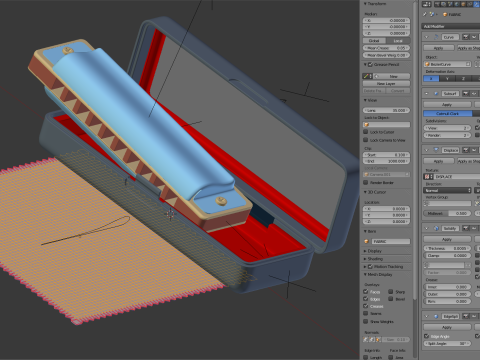480x360 pixels.
Task: Expand the Display panel
Action: [365, 251]
